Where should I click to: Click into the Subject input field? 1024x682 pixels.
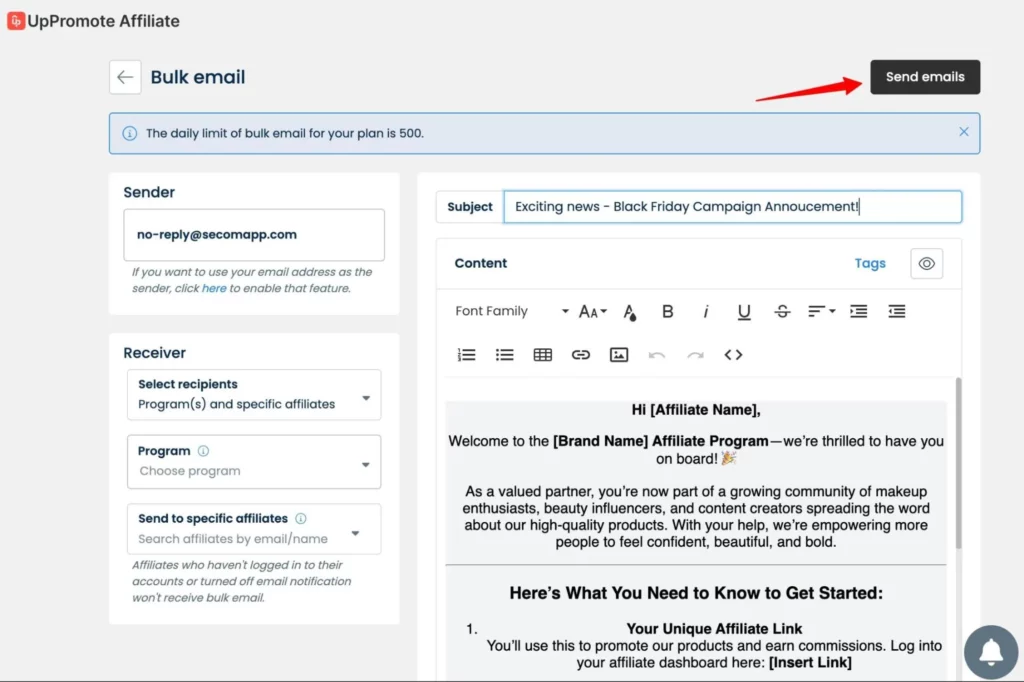(x=732, y=207)
